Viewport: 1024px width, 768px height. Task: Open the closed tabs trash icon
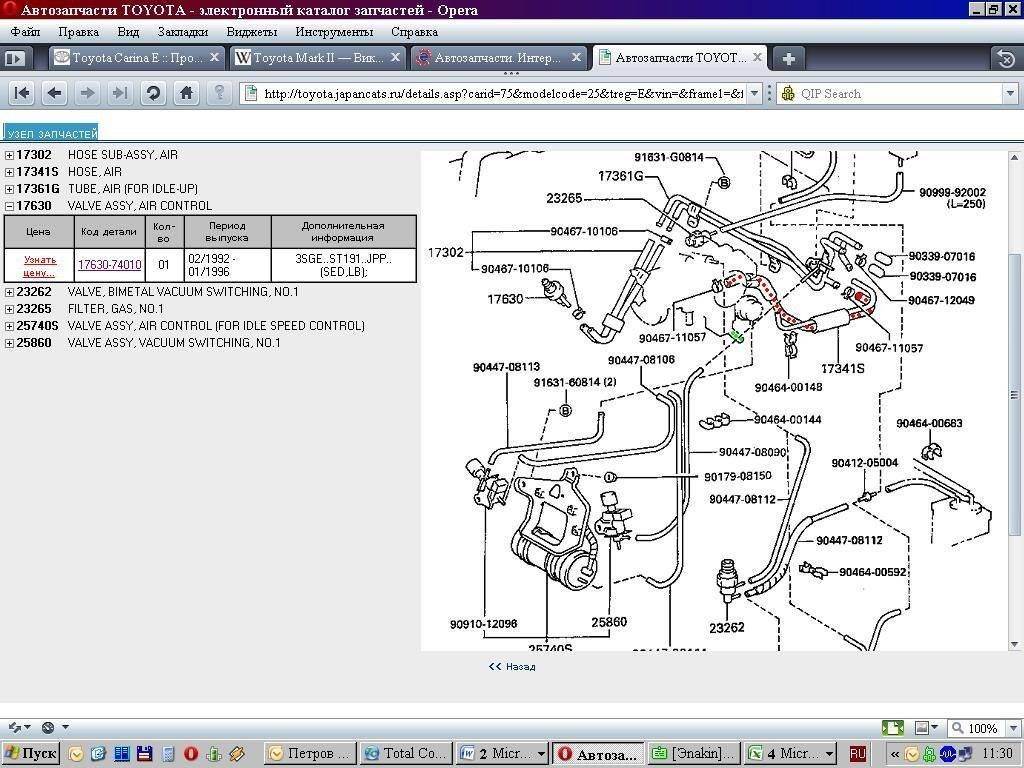click(x=1003, y=58)
